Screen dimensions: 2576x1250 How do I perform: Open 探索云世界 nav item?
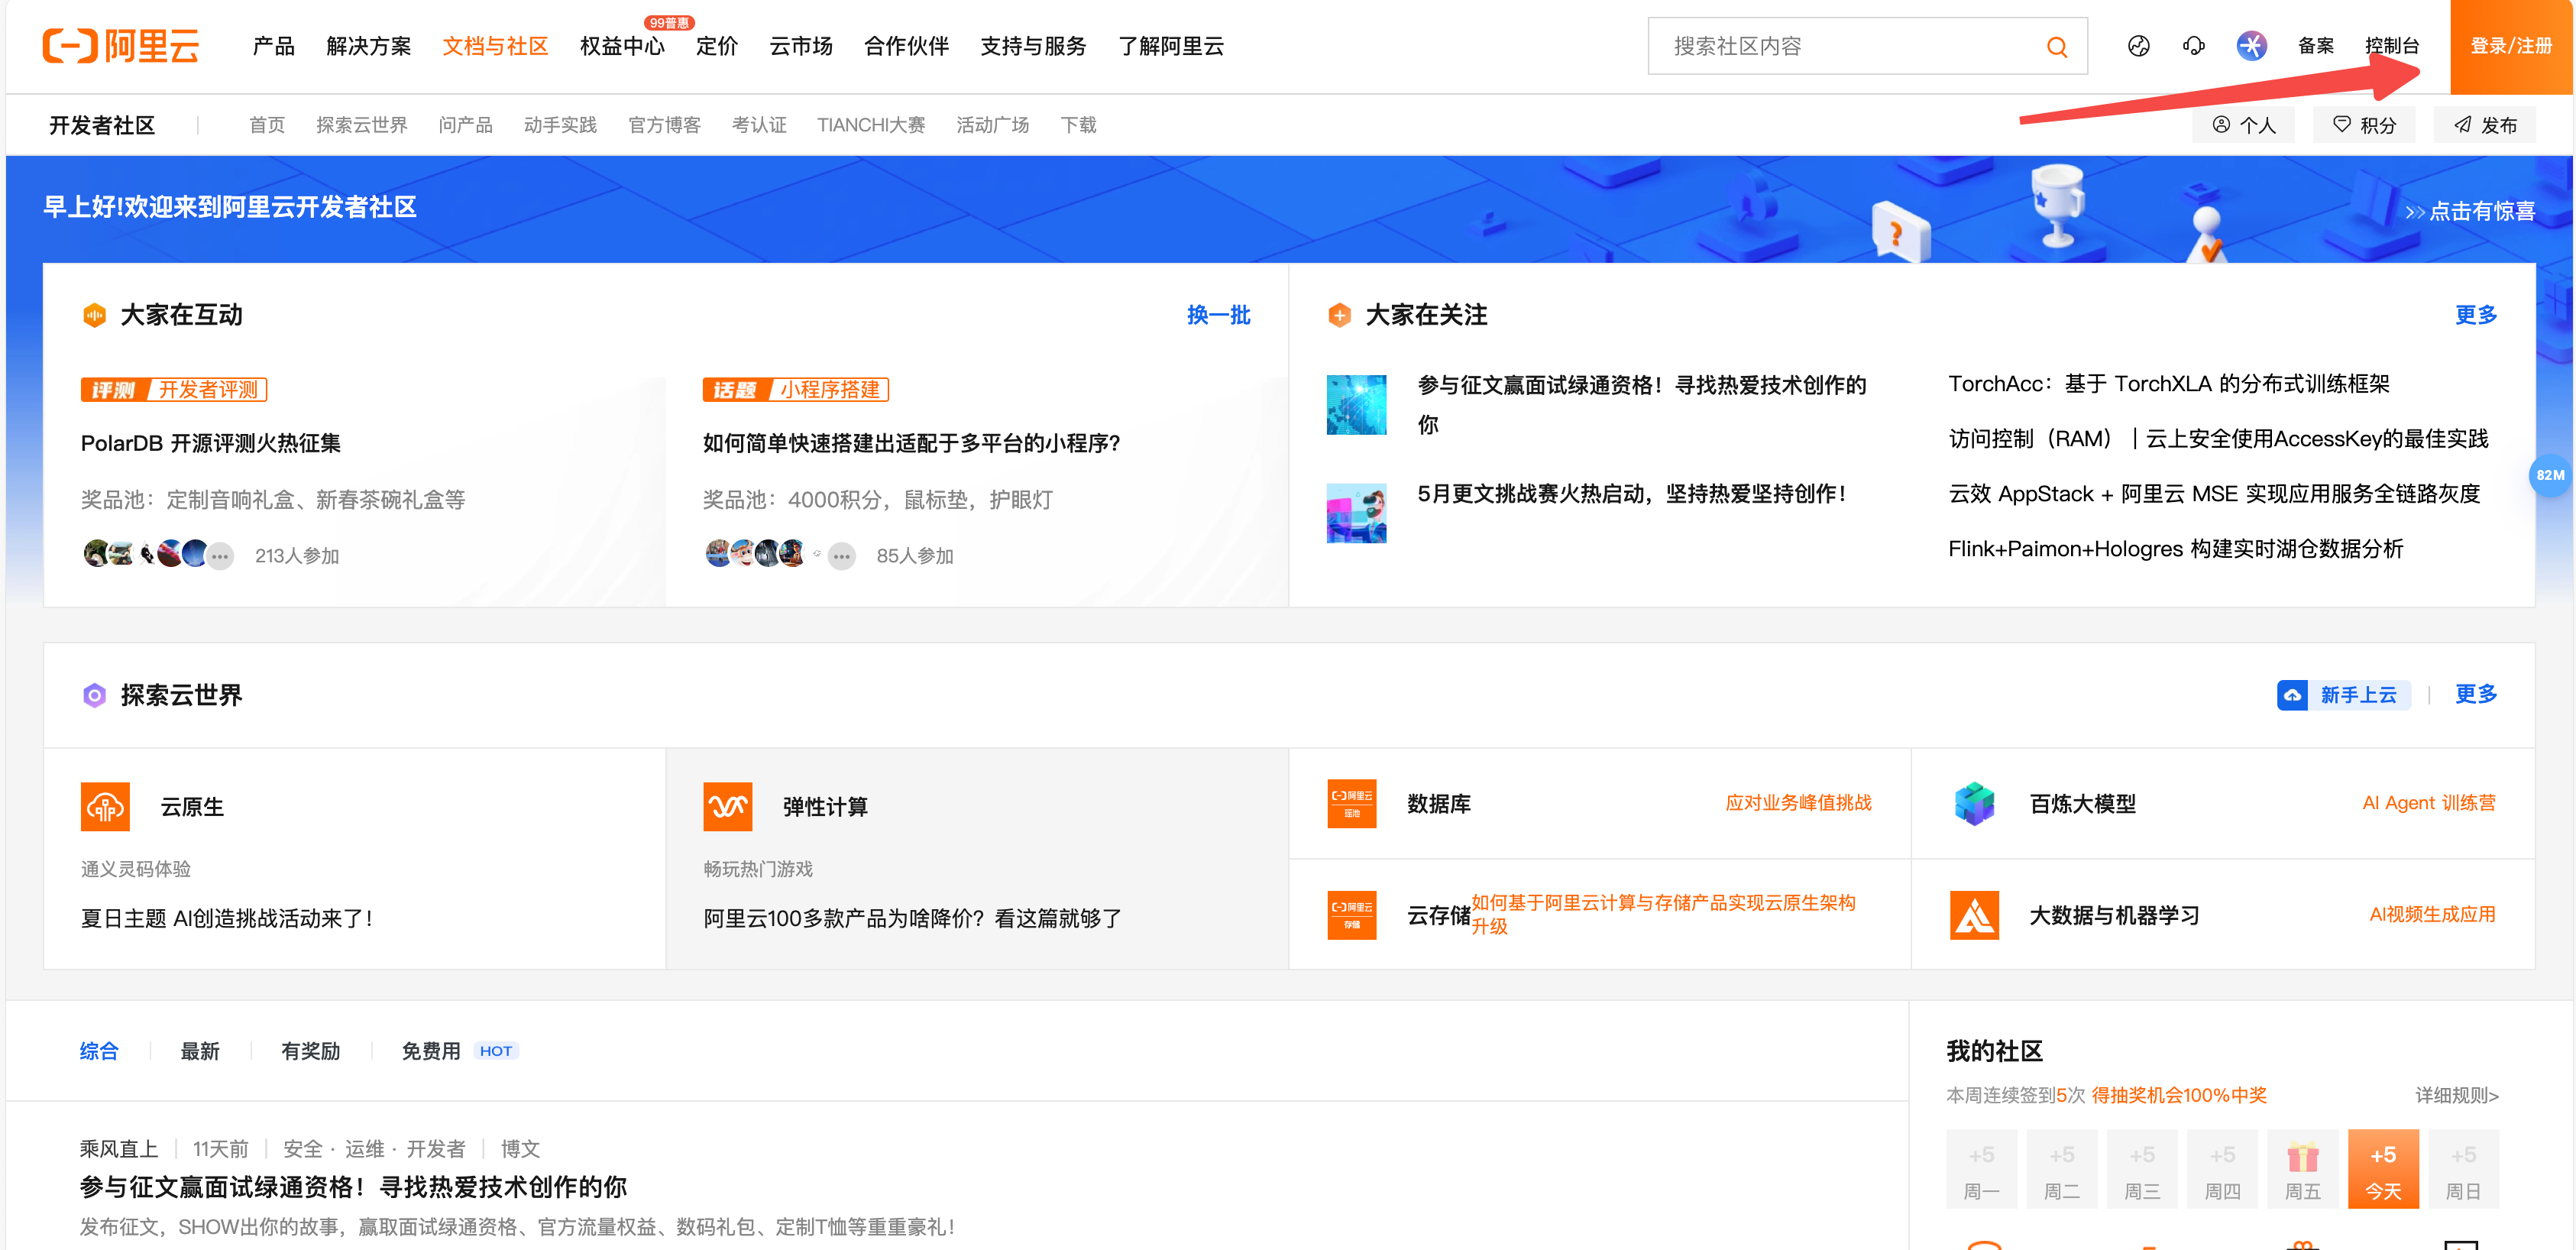pyautogui.click(x=362, y=125)
